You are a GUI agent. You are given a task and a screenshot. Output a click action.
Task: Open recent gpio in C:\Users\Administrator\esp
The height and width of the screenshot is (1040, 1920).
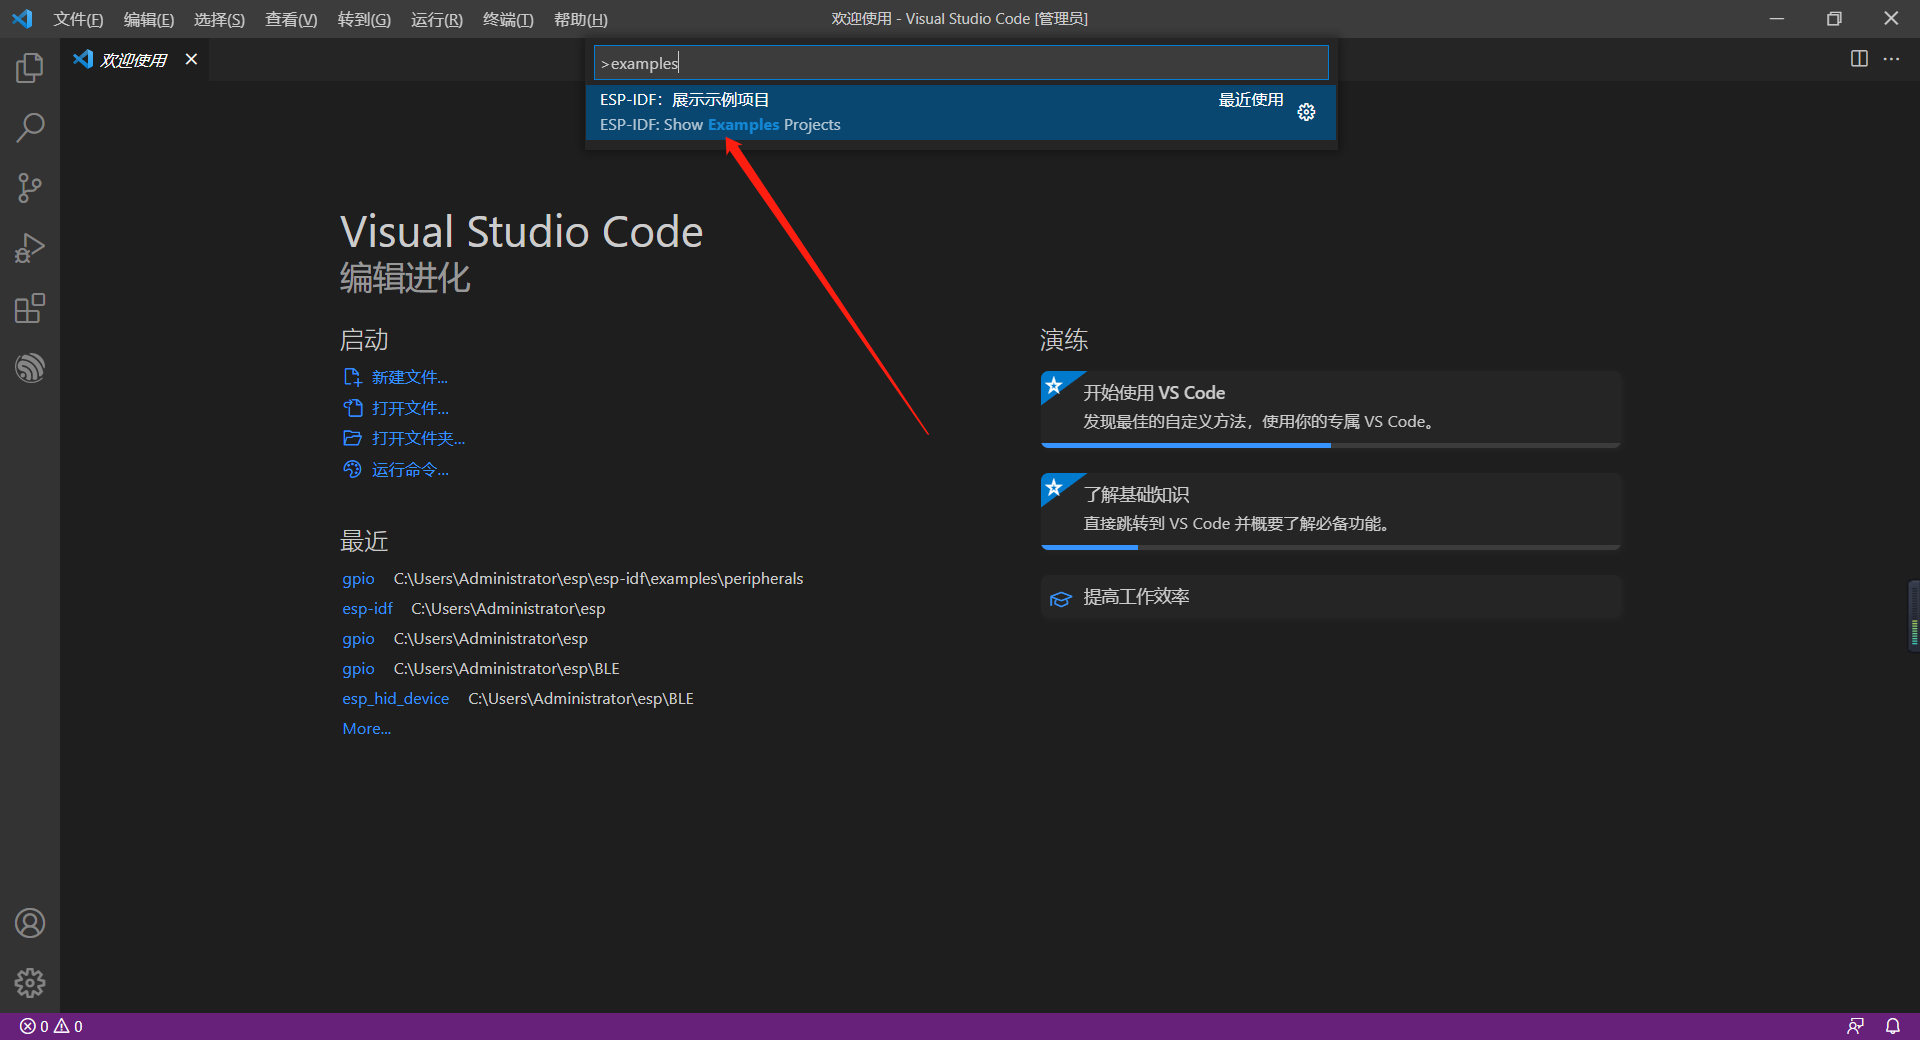coord(358,638)
